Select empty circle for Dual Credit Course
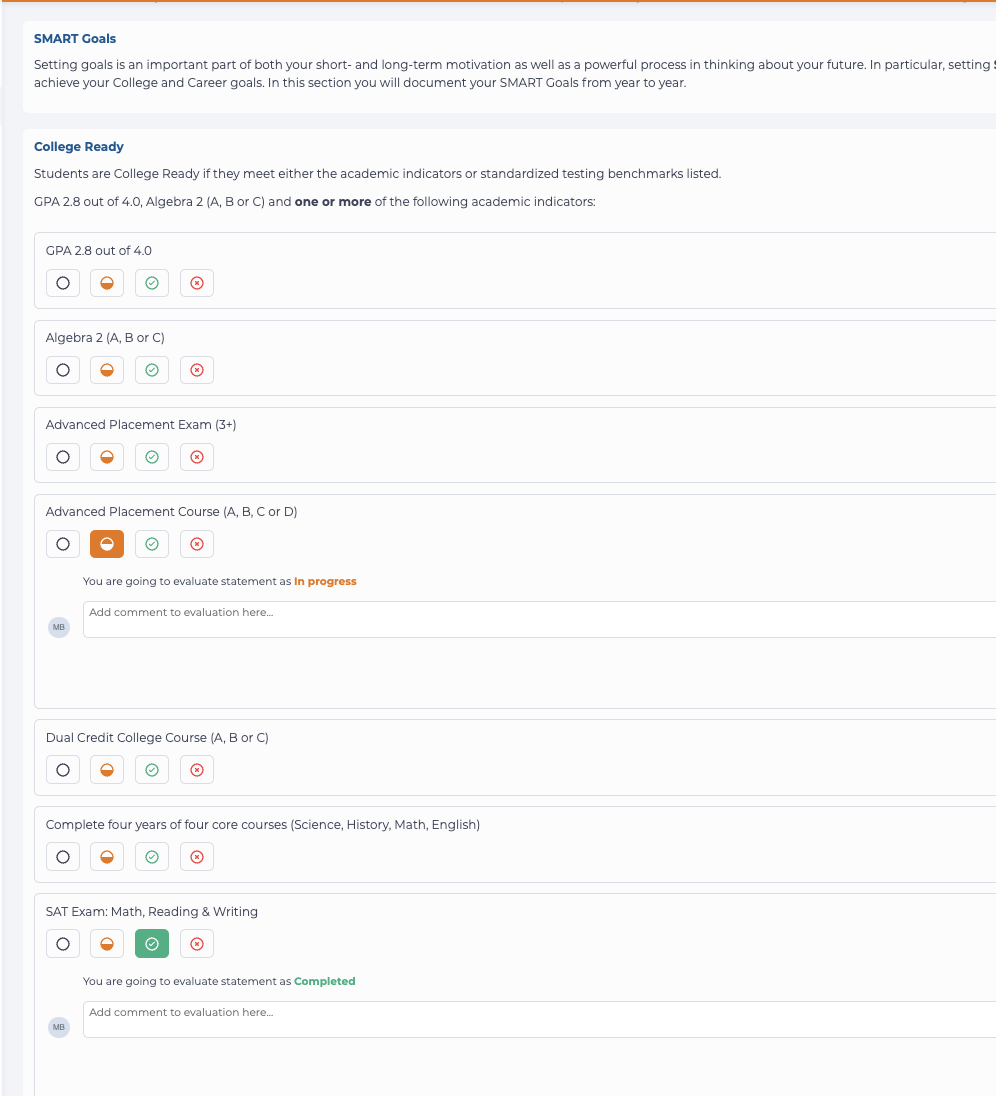This screenshot has width=996, height=1096. [x=63, y=770]
